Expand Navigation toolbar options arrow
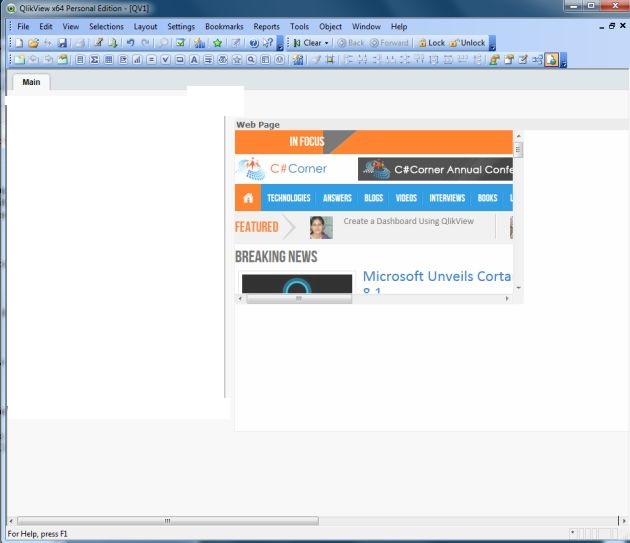Viewport: 630px width, 543px height. [x=492, y=43]
